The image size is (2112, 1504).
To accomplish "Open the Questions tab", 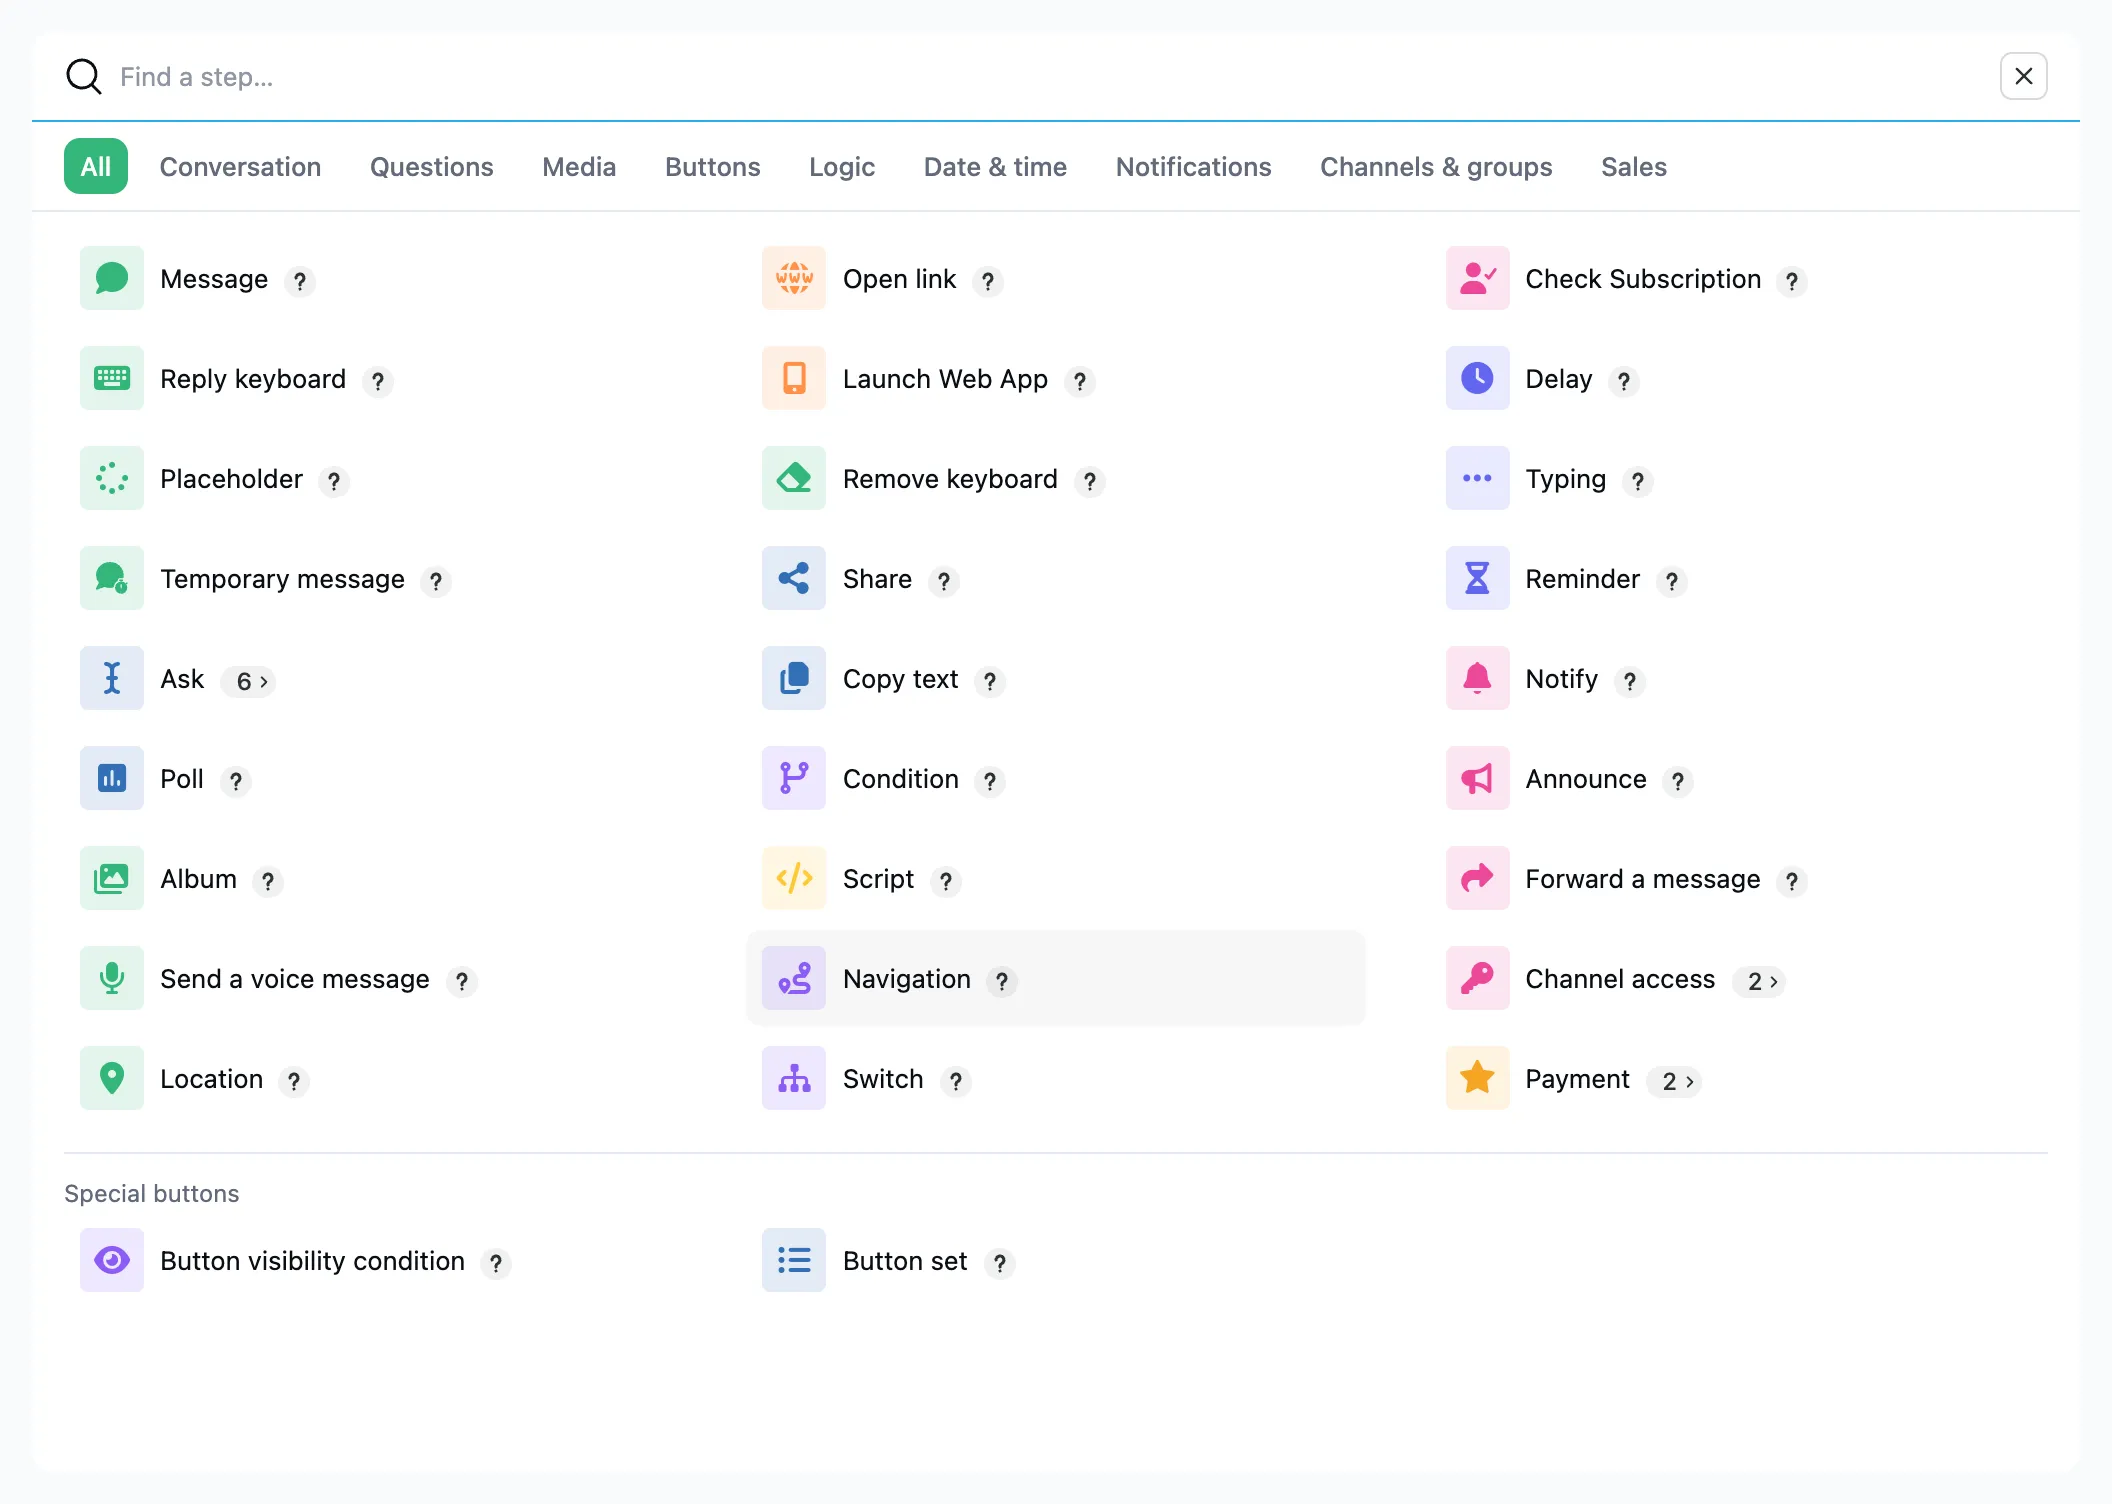I will [x=432, y=166].
